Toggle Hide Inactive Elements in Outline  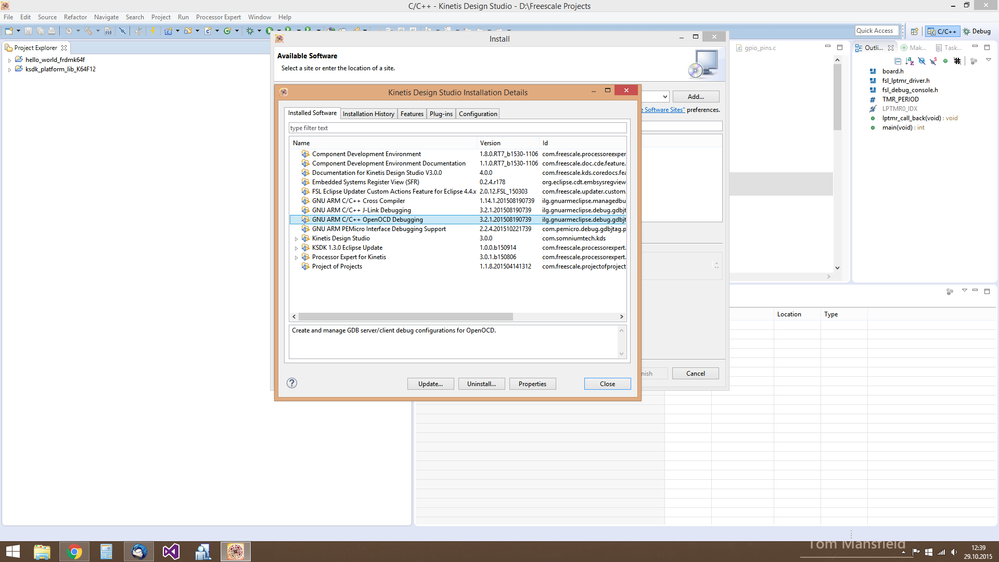point(957,61)
